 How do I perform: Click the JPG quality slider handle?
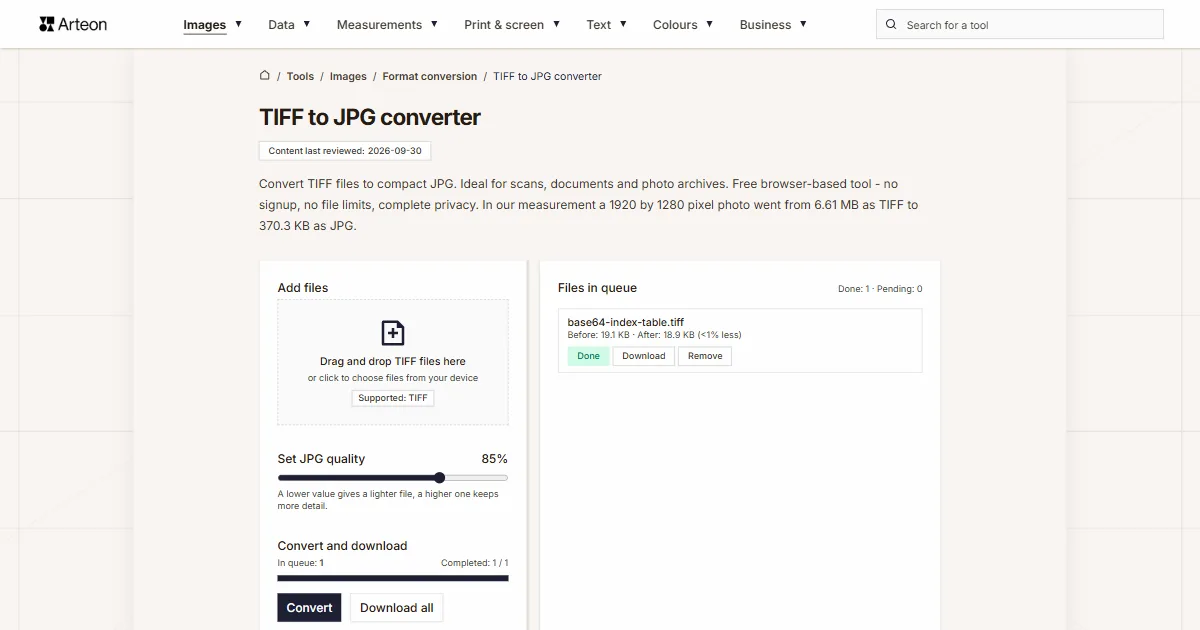[439, 478]
